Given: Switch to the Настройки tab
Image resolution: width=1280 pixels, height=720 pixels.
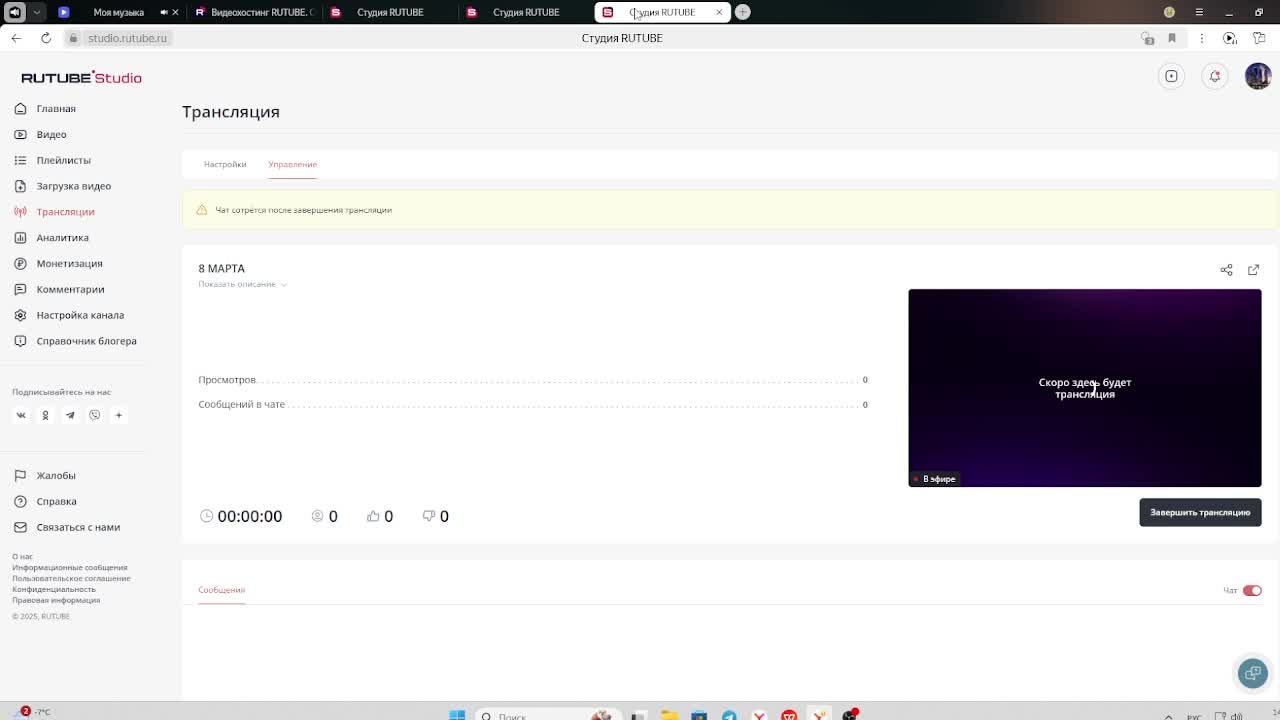Looking at the screenshot, I should (x=225, y=164).
